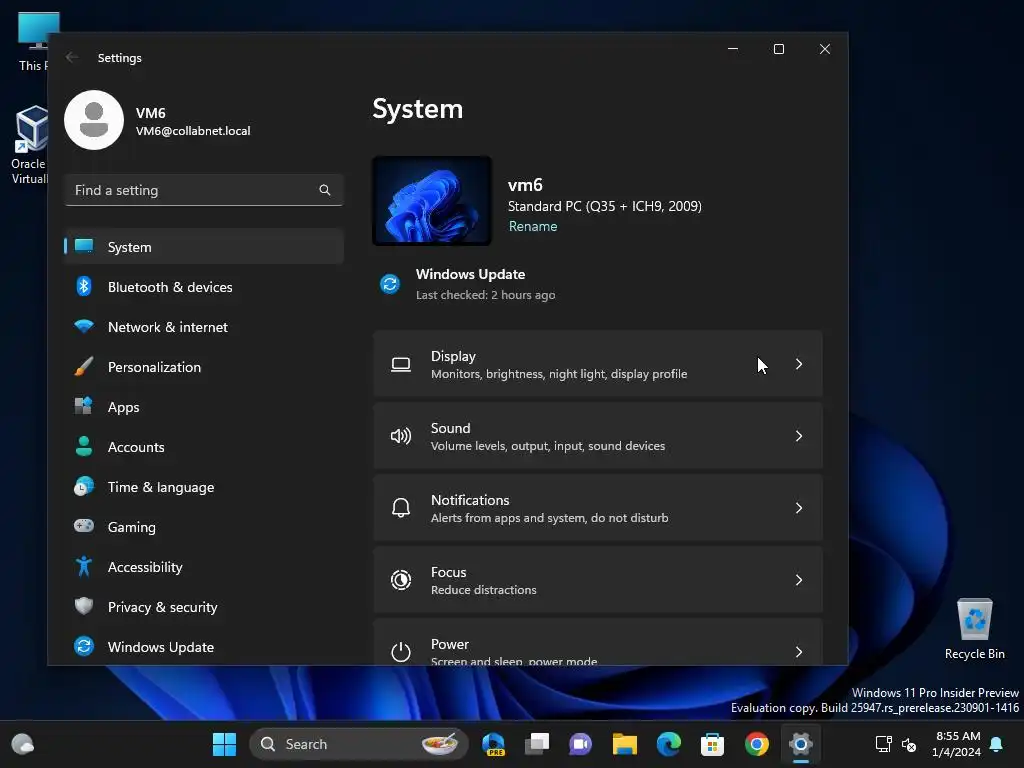Expand Sound settings chevron
Viewport: 1024px width, 768px height.
(799, 436)
